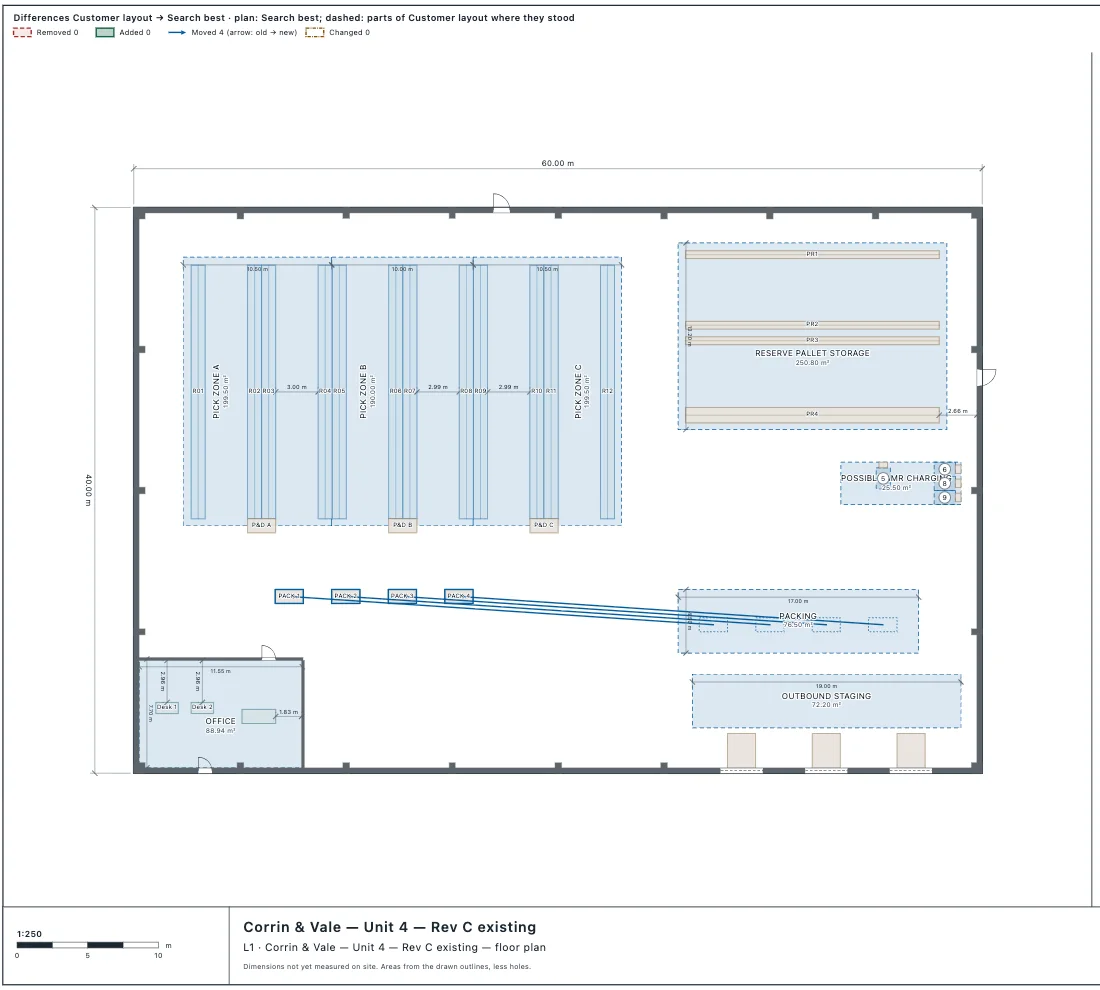Select the P&D B station

pos(403,526)
